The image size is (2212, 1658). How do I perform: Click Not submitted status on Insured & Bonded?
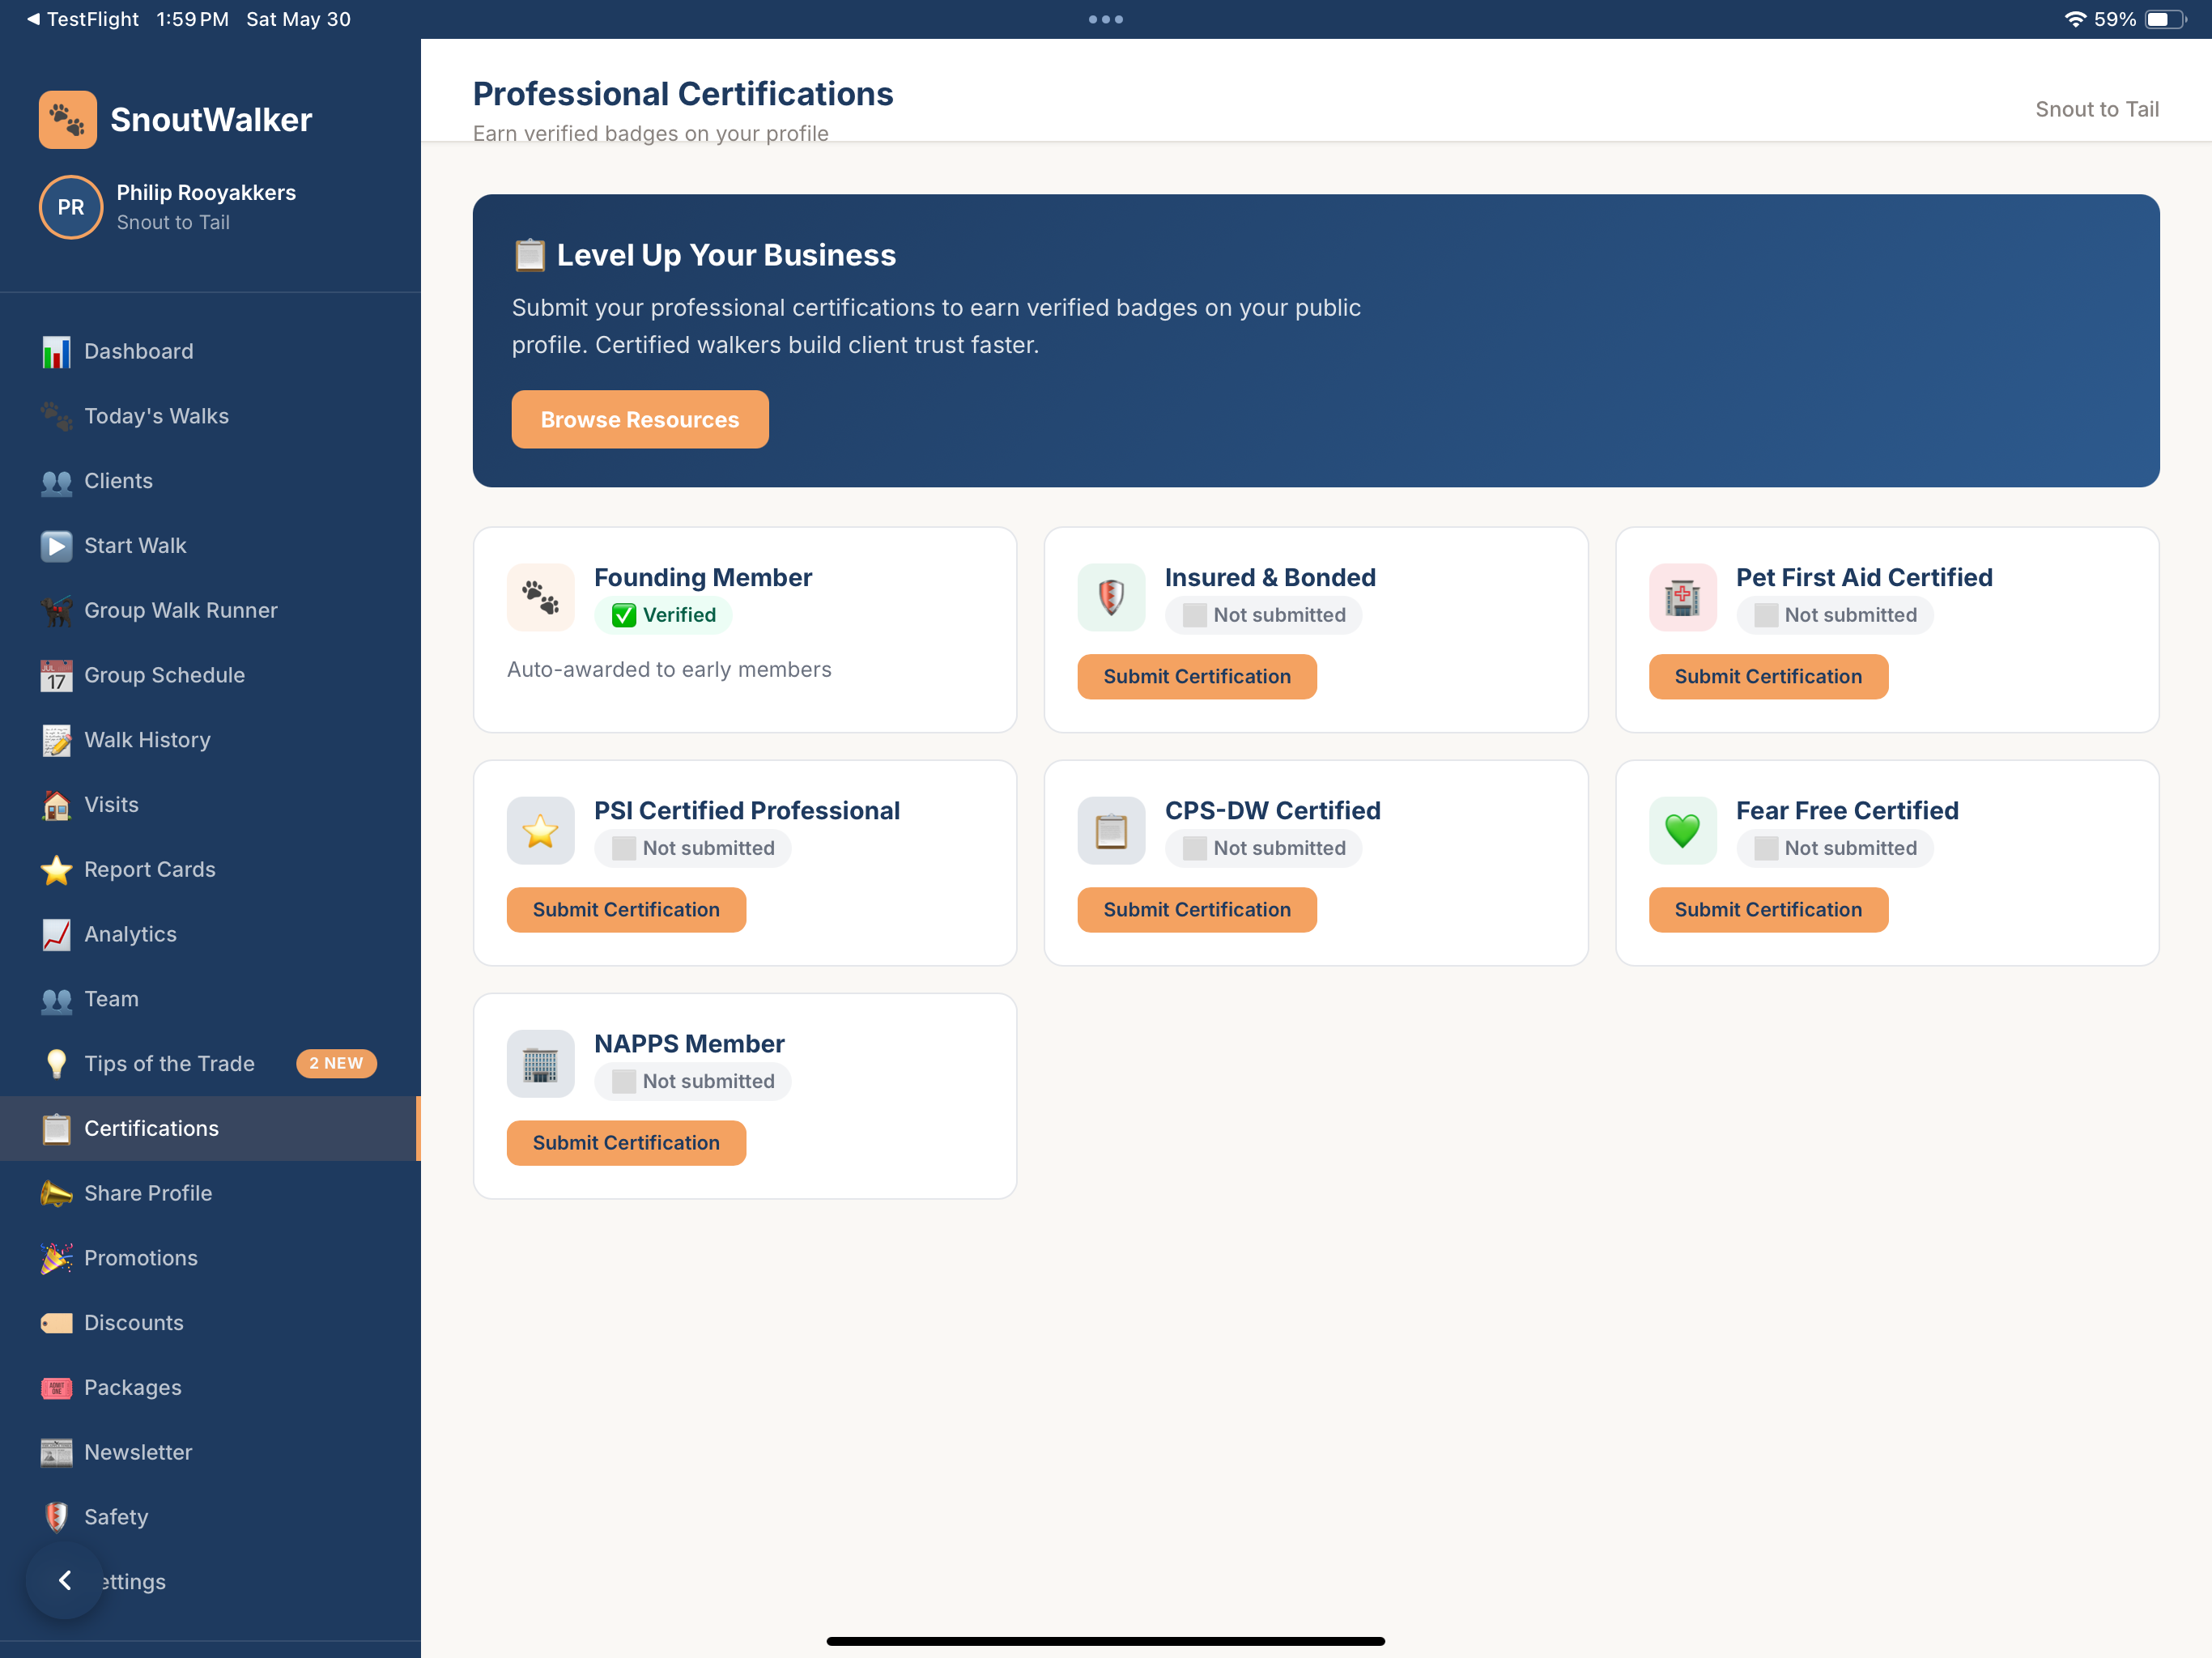pyautogui.click(x=1263, y=615)
